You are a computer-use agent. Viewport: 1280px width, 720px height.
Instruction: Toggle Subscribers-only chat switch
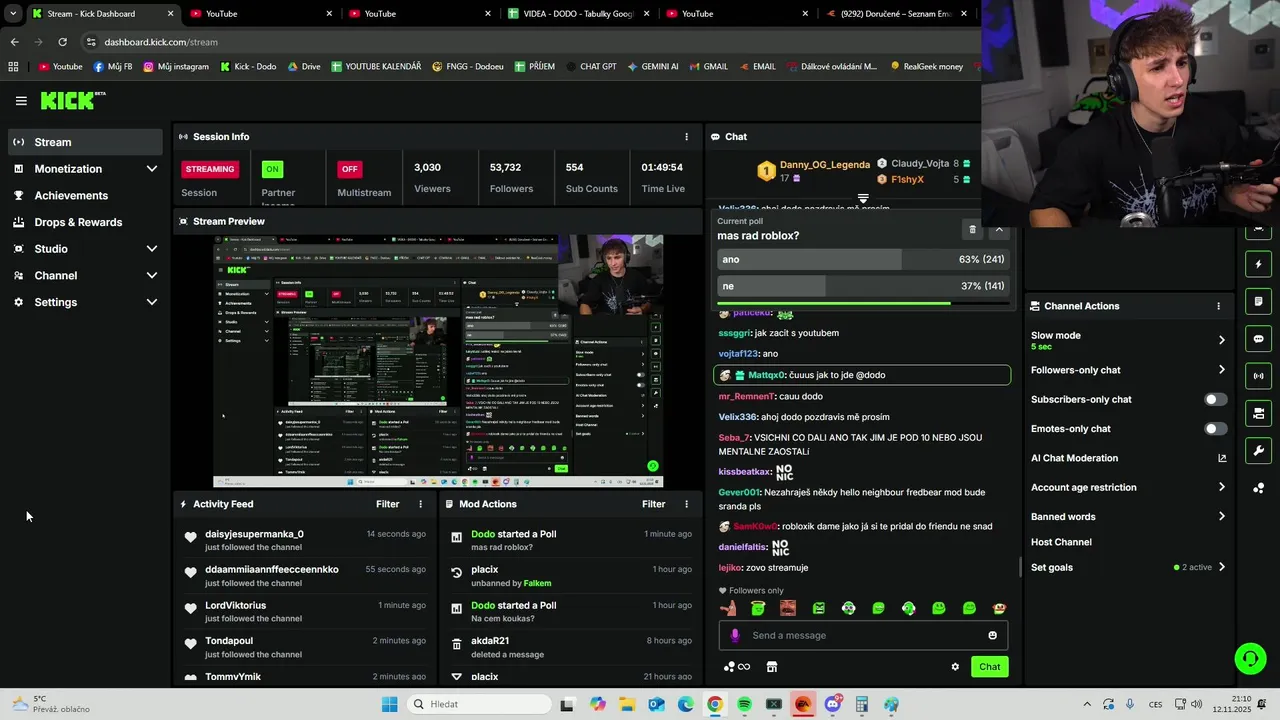1215,399
